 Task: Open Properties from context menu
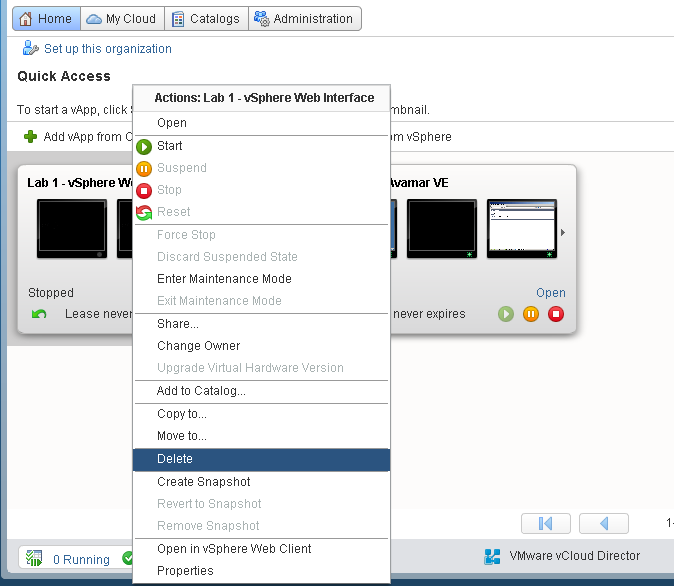(261, 571)
